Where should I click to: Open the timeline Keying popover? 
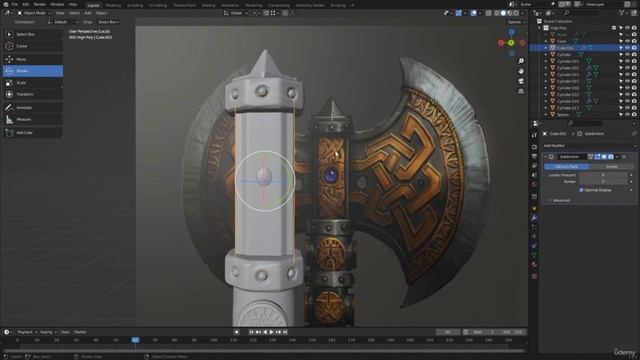coord(48,332)
